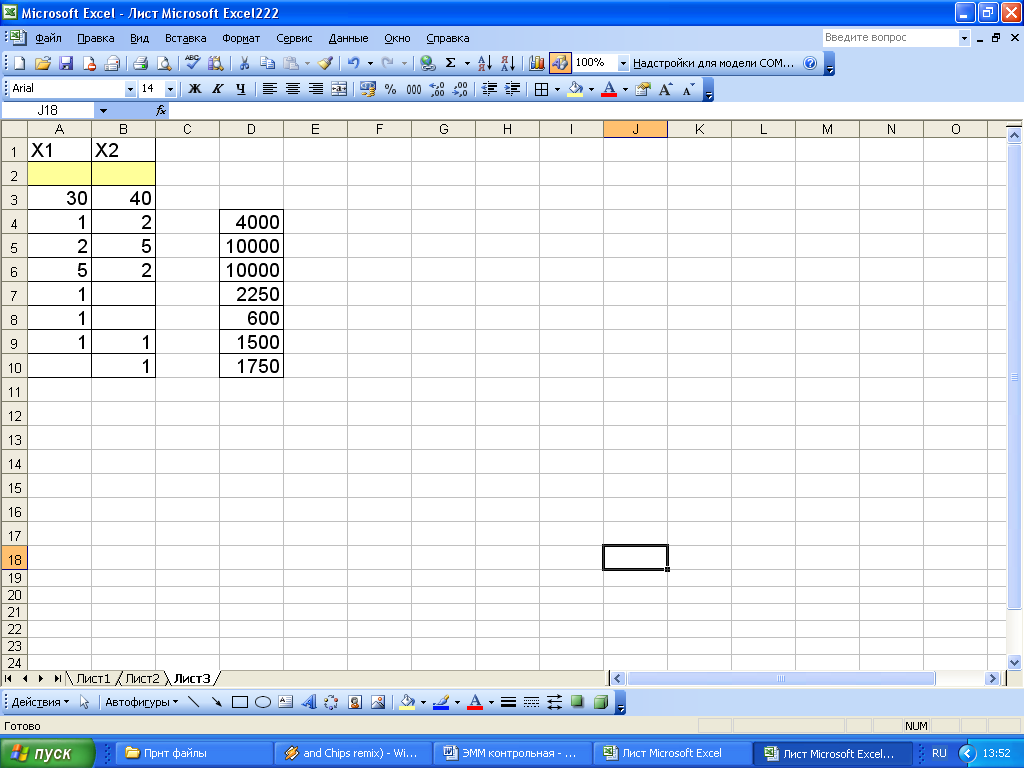Open the Формат menu
Screen dimensions: 1024x768
[241, 38]
